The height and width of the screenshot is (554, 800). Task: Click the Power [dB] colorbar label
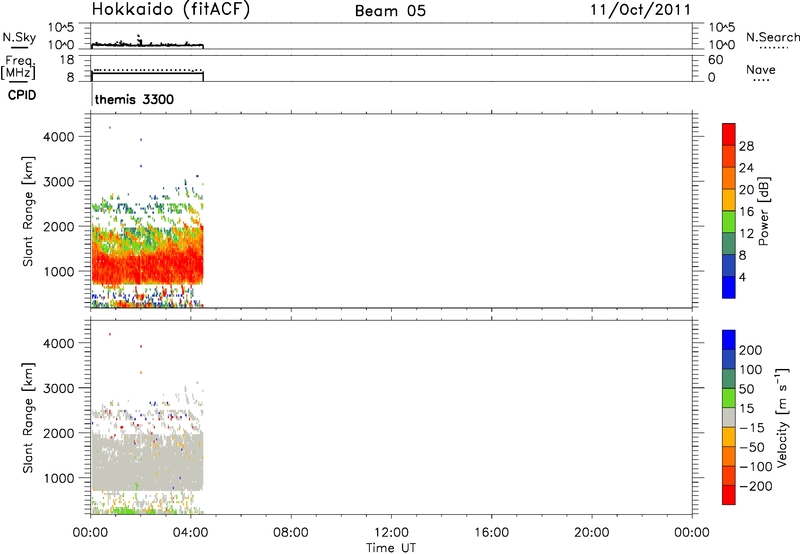click(x=763, y=211)
